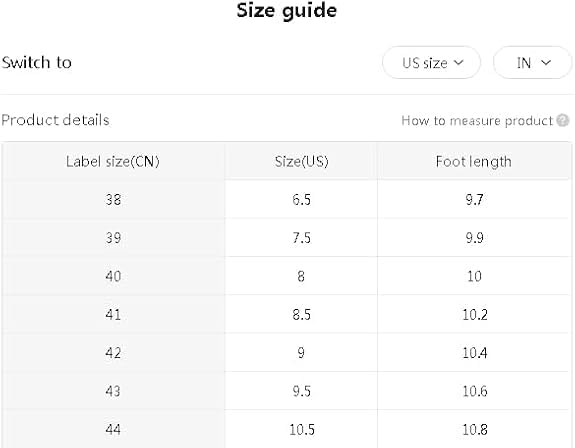This screenshot has height=448, width=575.
Task: Select label size 42 cell
Action: click(x=113, y=353)
